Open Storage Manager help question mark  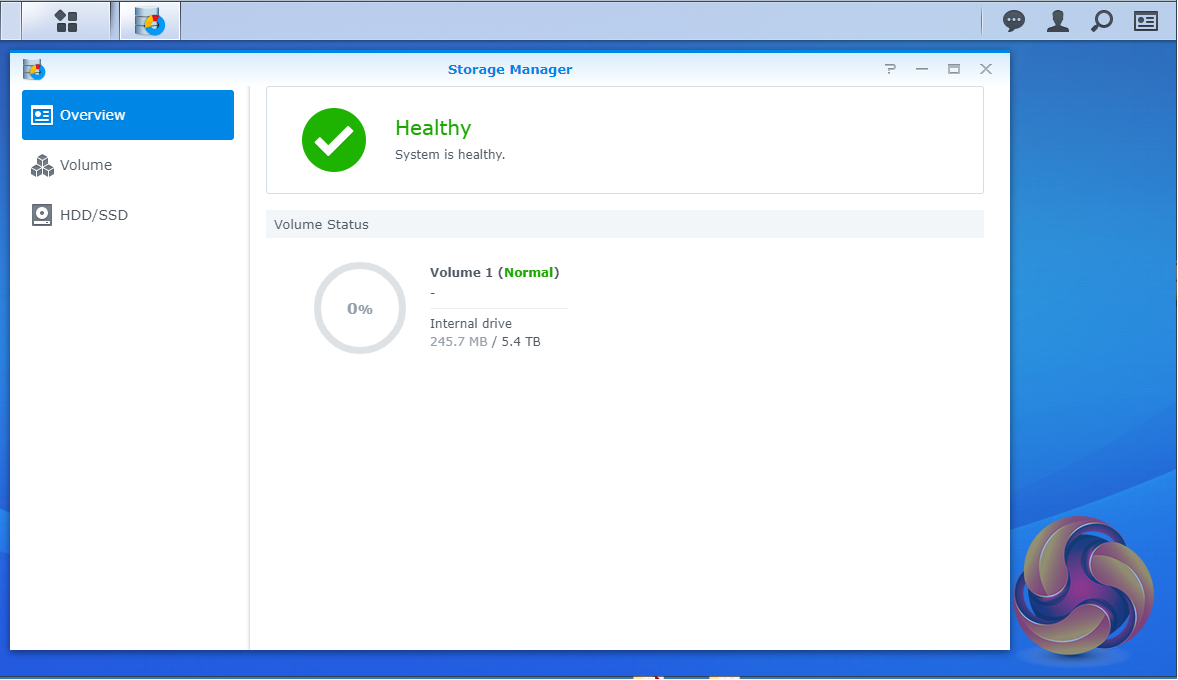click(x=890, y=69)
